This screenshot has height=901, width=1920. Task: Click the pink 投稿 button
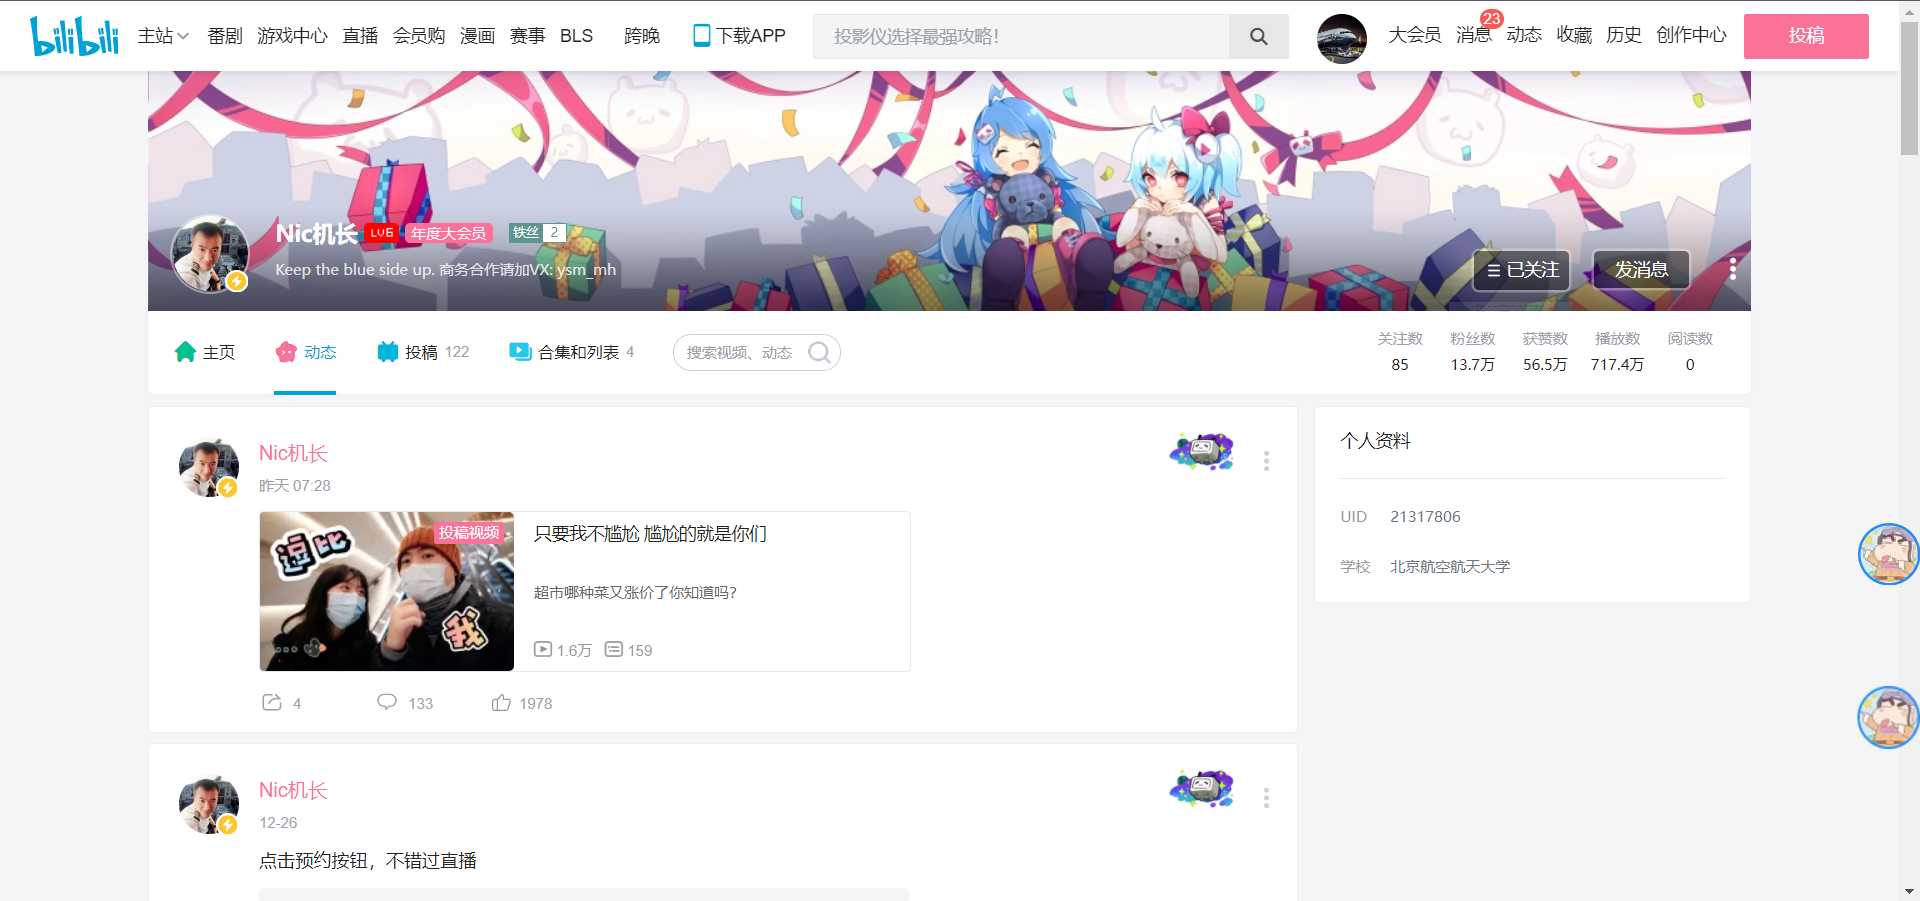[x=1806, y=36]
